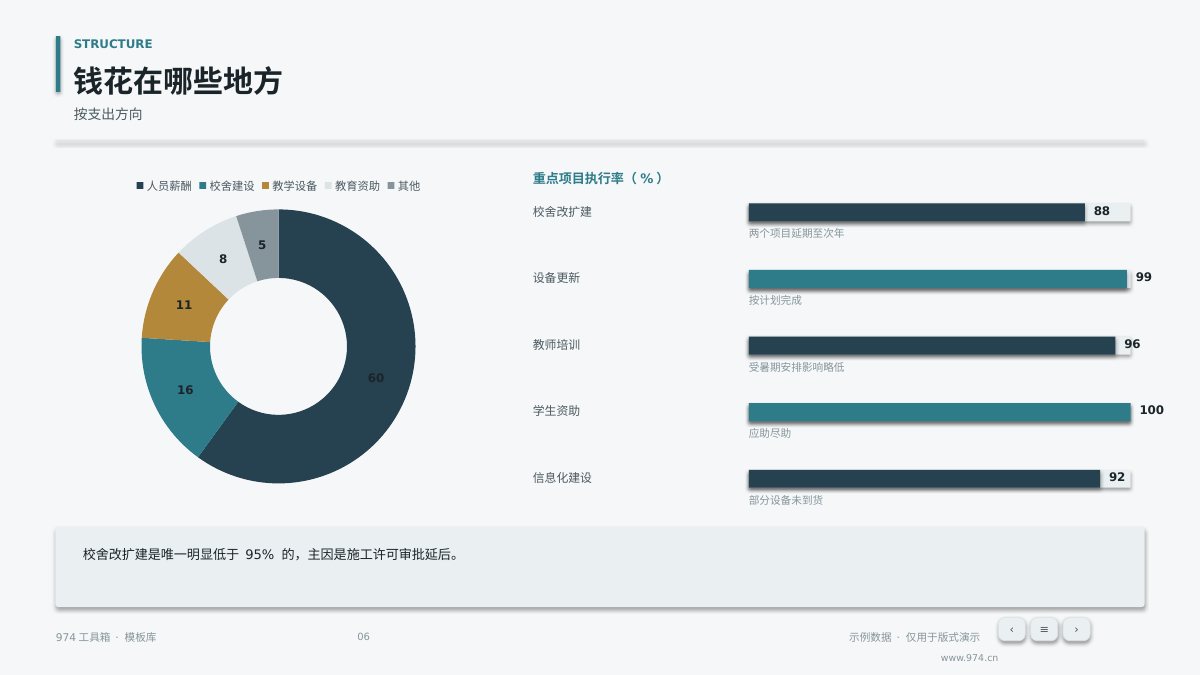This screenshot has width=1200, height=675.
Task: Click the page number 06 in footer
Action: coord(363,637)
